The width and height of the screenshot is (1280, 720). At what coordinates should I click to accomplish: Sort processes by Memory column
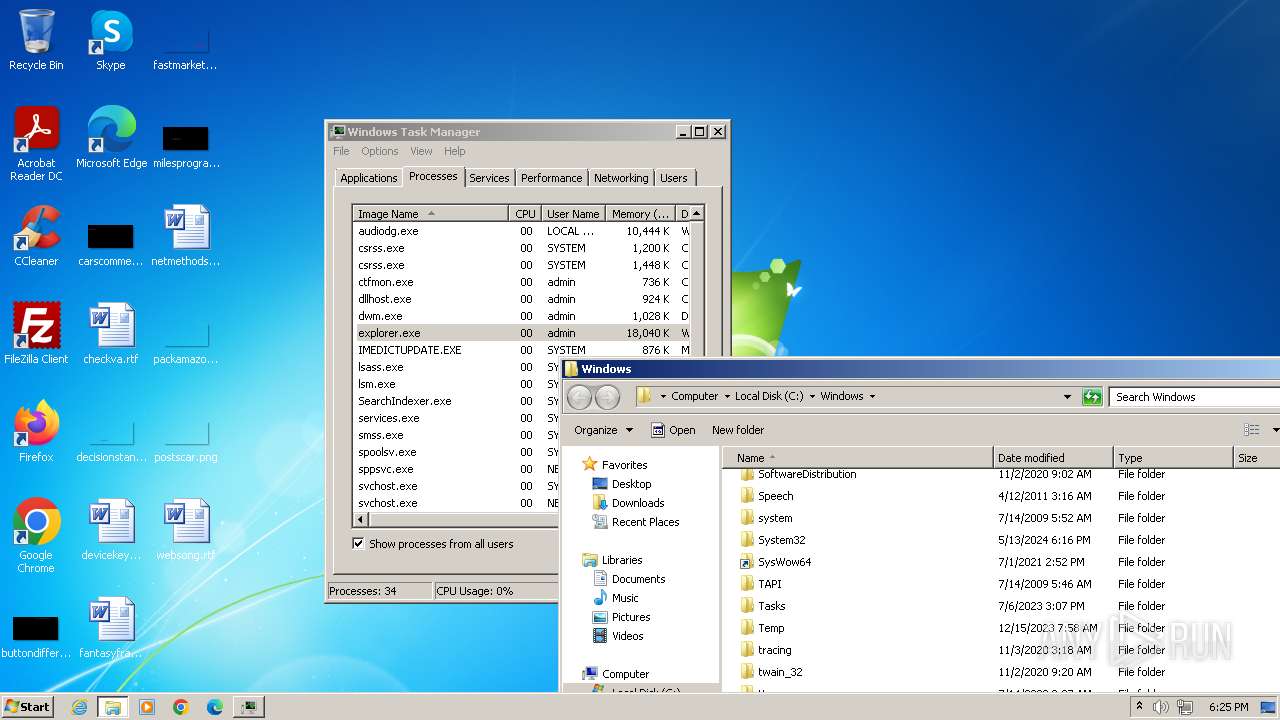[641, 213]
